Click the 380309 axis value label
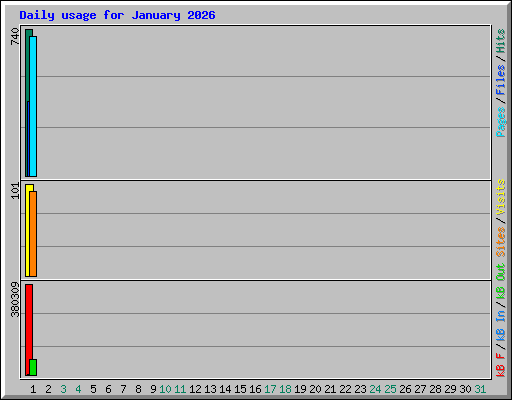Viewport: 512px width, 400px height. point(15,300)
